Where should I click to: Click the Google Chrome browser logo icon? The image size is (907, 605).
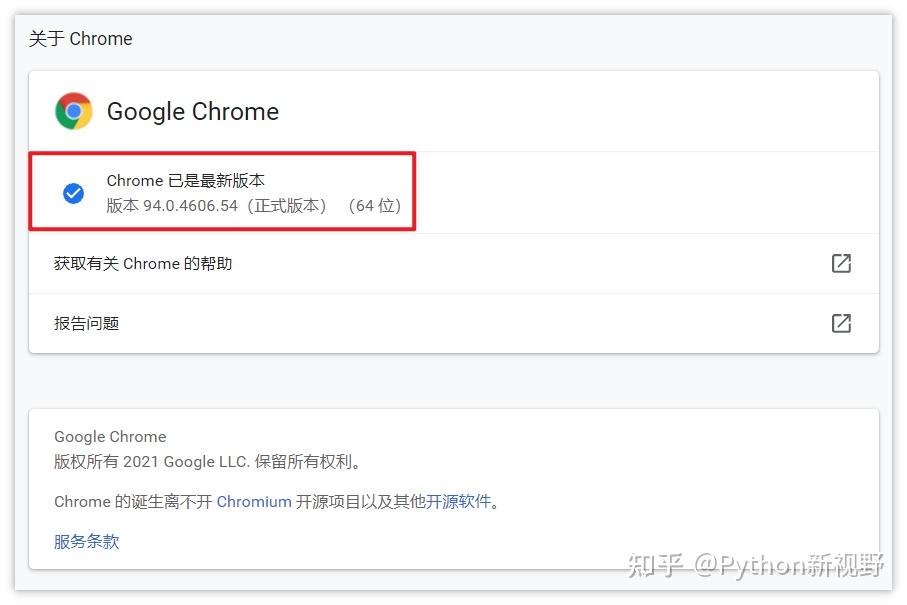click(73, 111)
